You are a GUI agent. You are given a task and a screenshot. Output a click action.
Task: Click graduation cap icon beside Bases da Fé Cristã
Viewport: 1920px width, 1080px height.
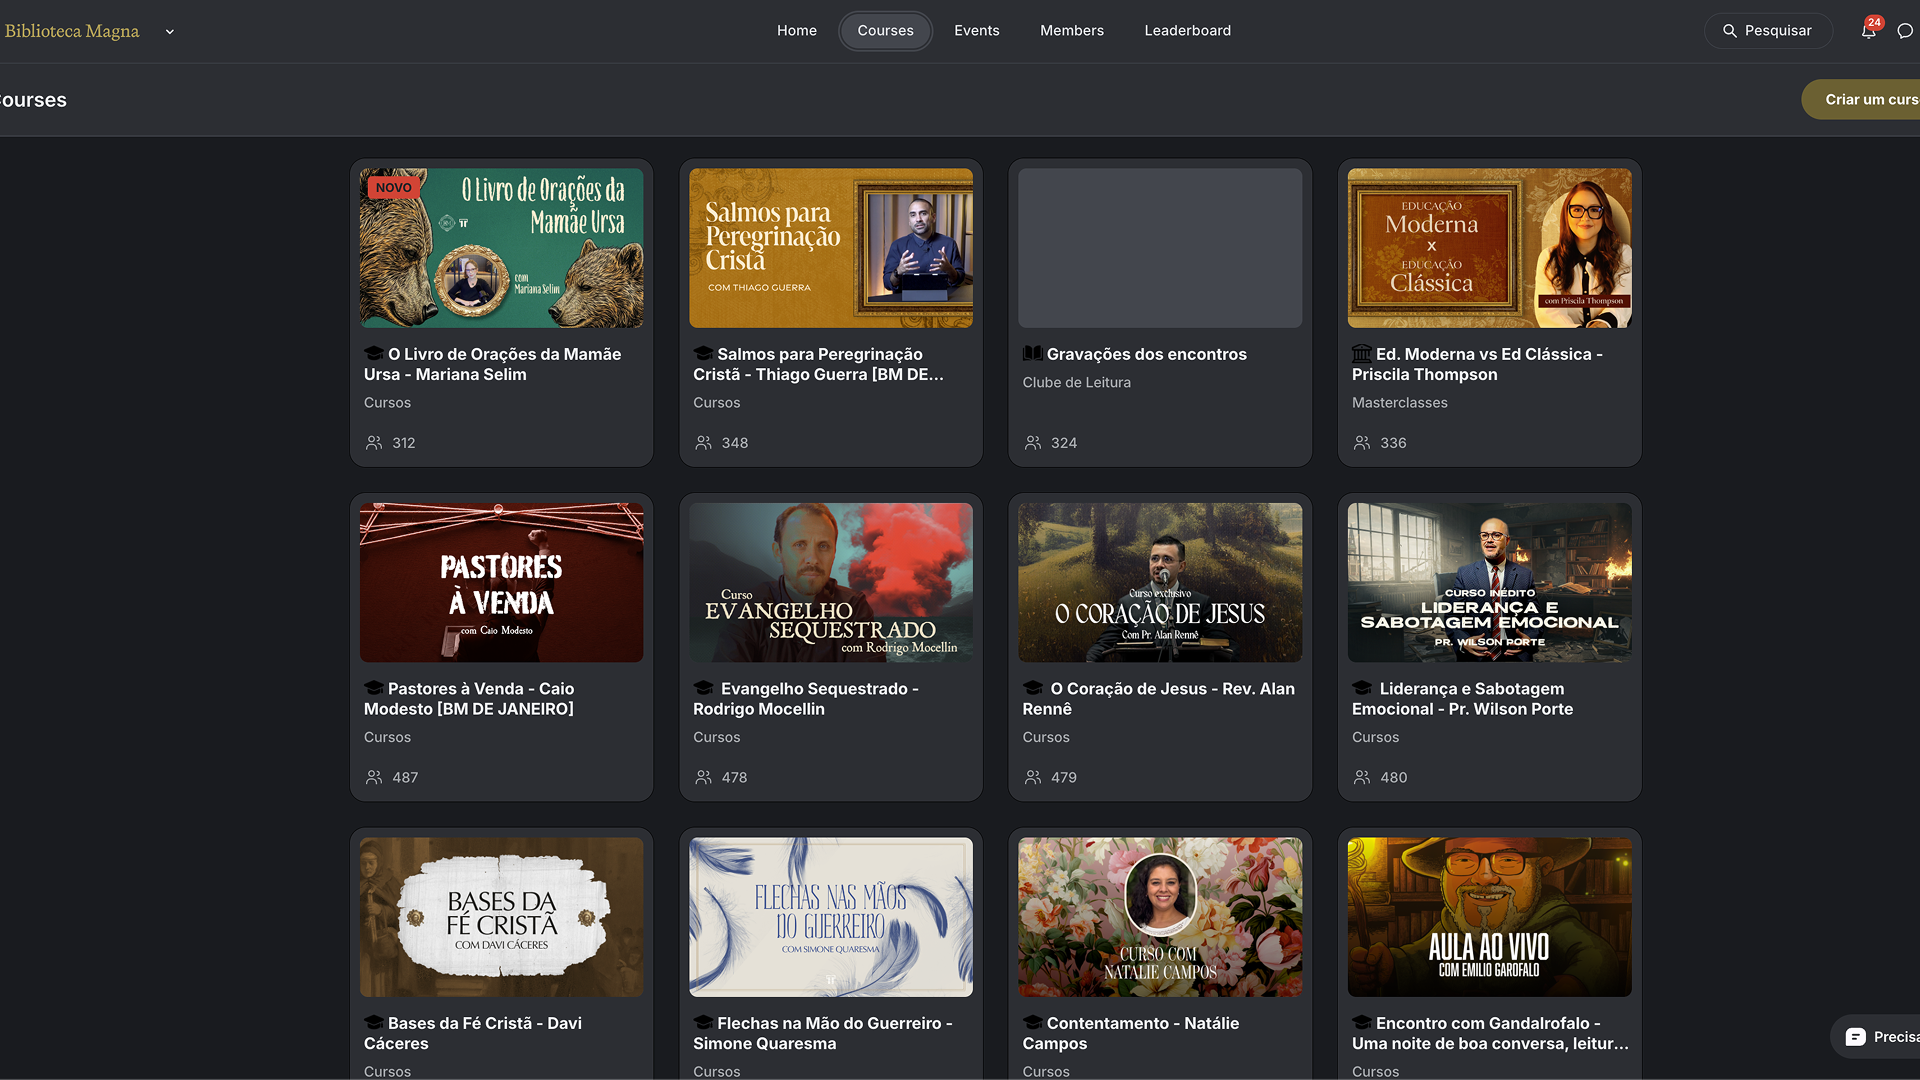pyautogui.click(x=374, y=1023)
